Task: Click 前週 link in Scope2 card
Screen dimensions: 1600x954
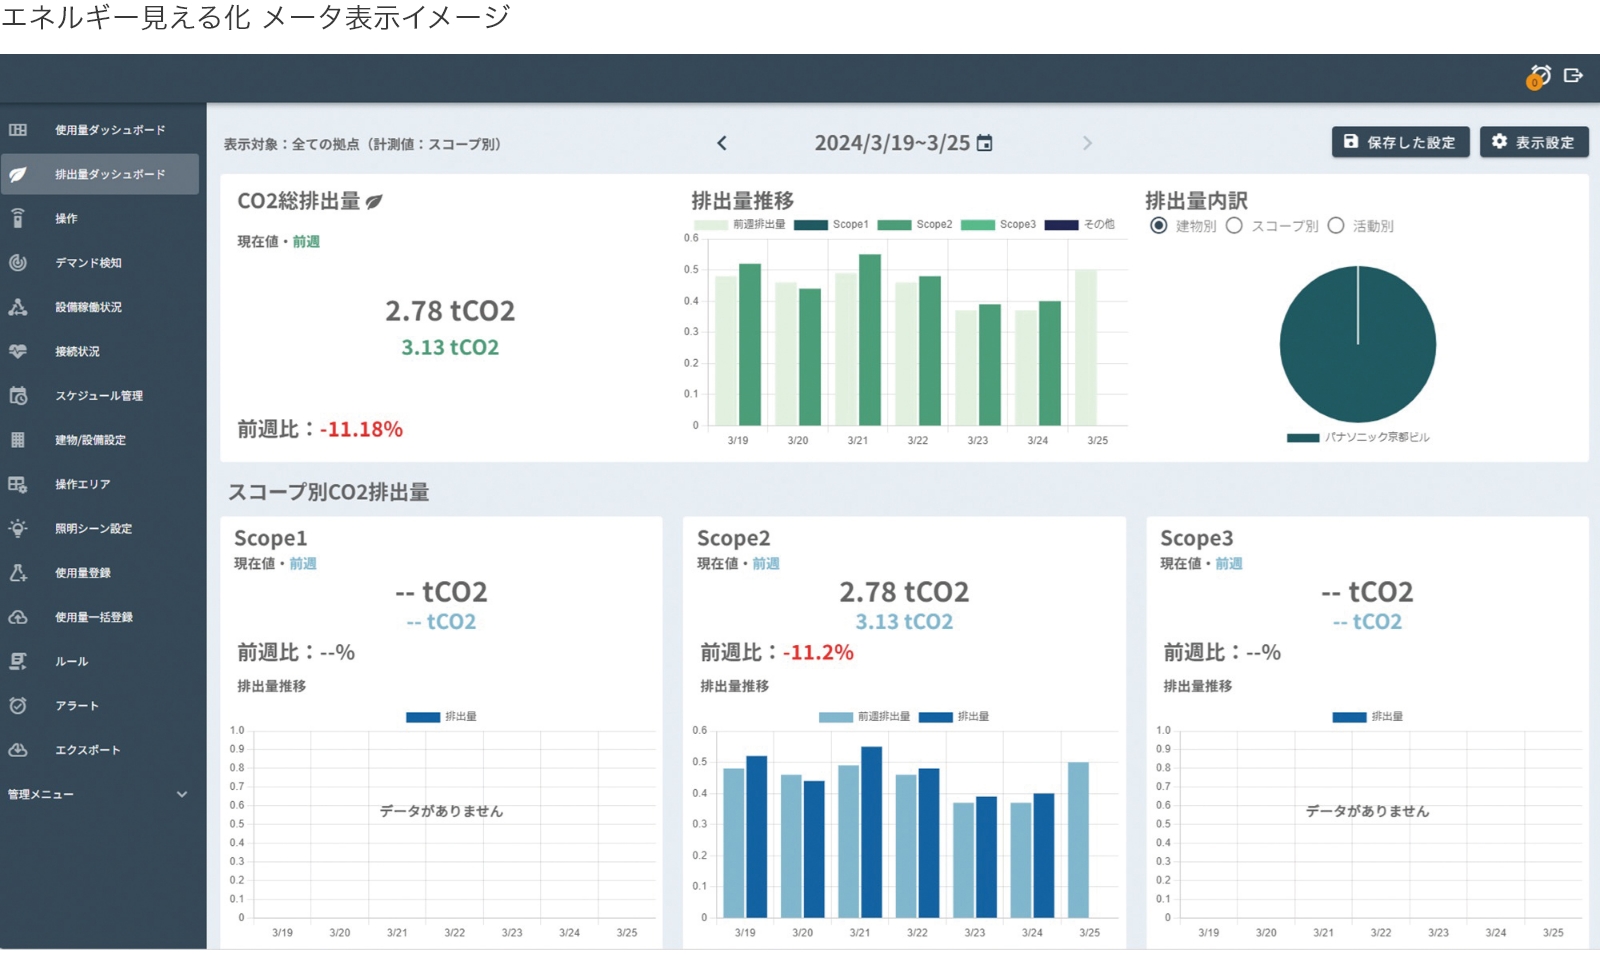Action: 766,563
